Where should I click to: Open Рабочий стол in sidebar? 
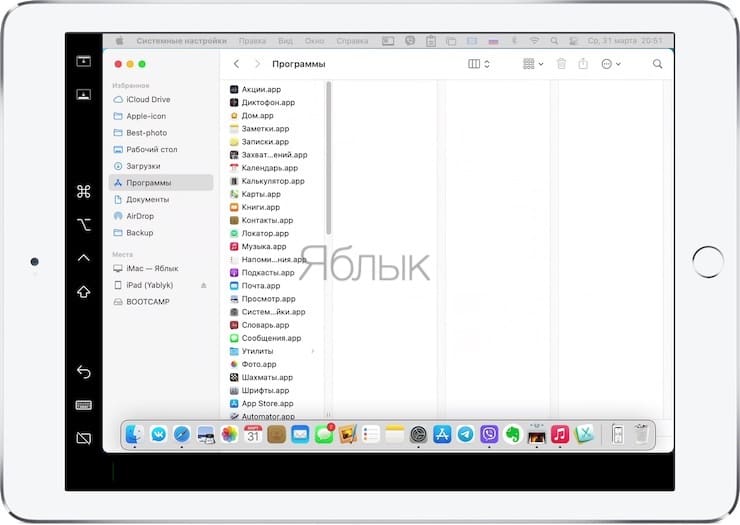click(x=161, y=149)
